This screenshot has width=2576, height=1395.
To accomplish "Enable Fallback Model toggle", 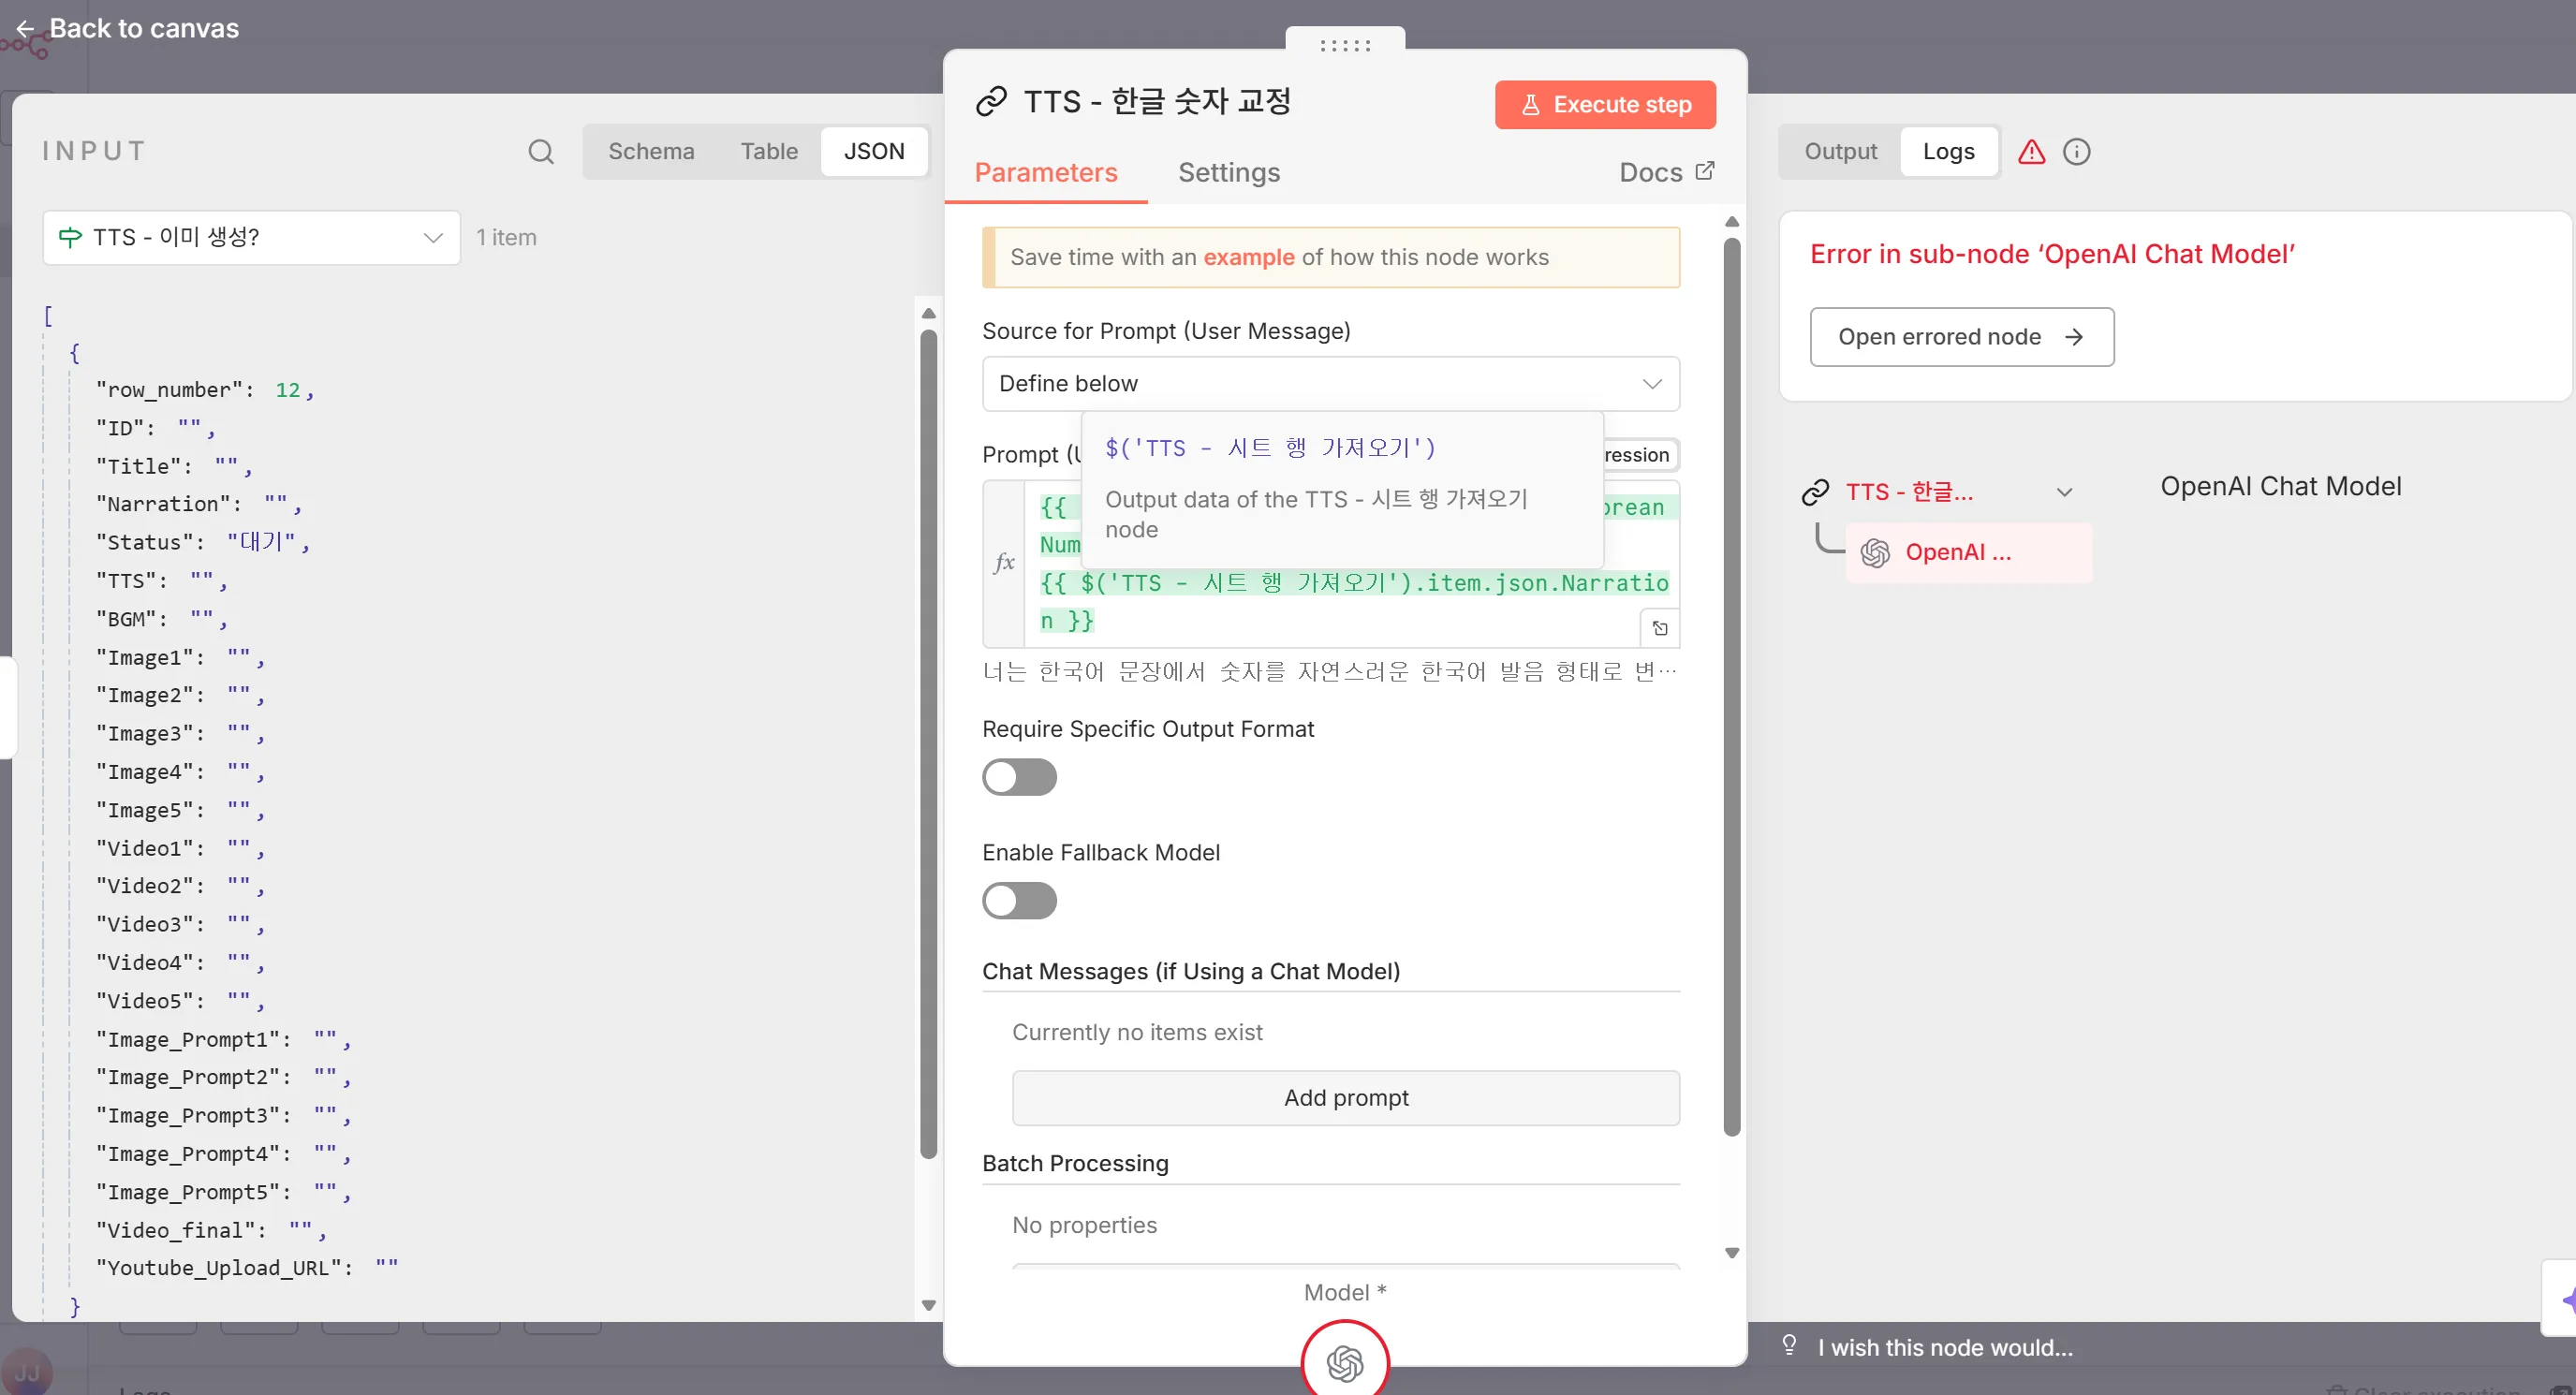I will tap(1019, 900).
